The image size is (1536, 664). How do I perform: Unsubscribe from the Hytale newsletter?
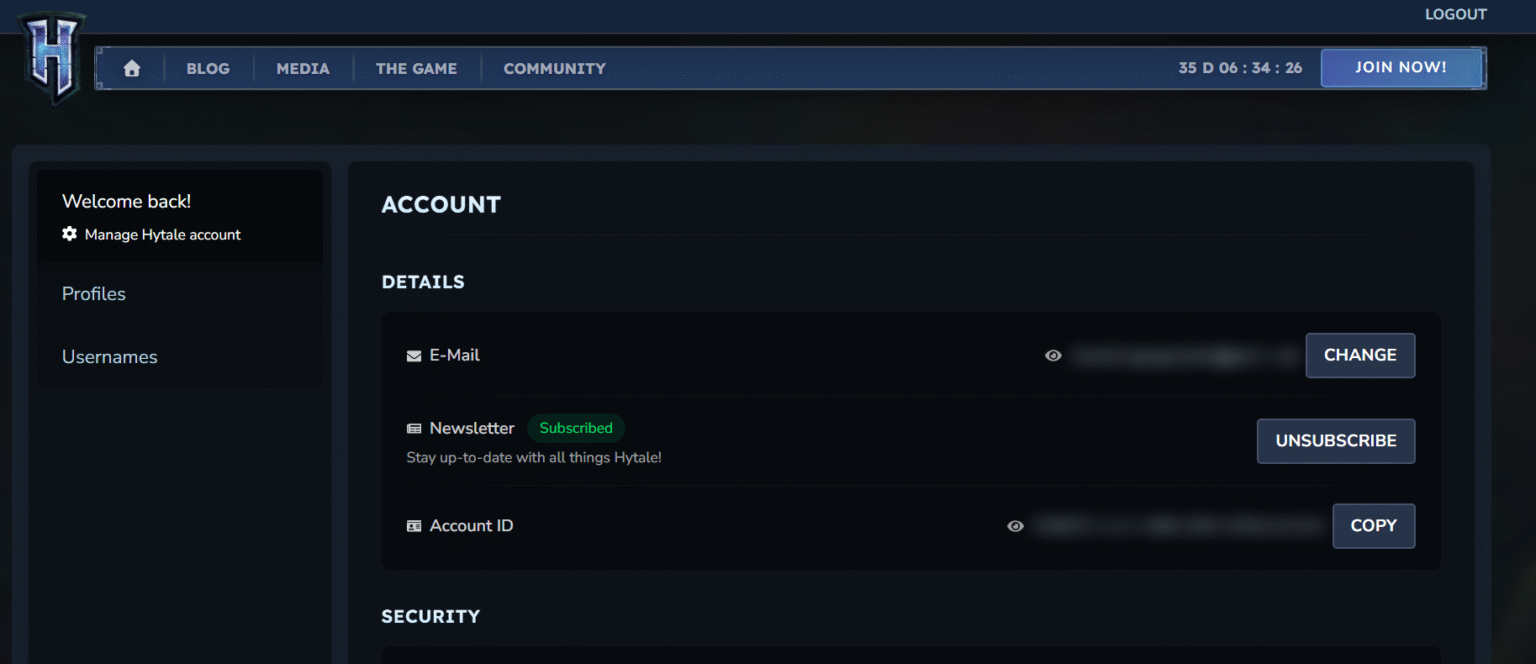coord(1335,440)
